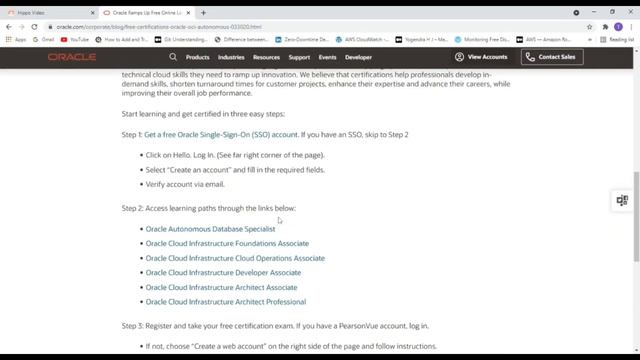
Task: Open the Events menu
Action: pyautogui.click(x=327, y=58)
